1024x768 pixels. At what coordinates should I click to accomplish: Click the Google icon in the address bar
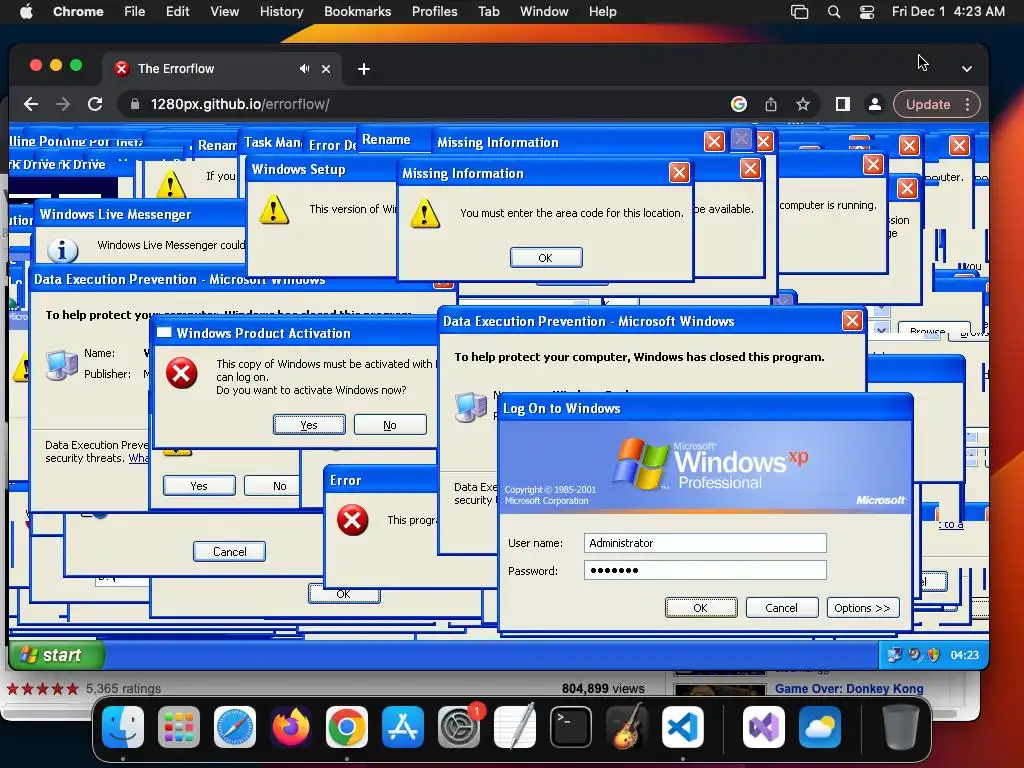pos(739,104)
